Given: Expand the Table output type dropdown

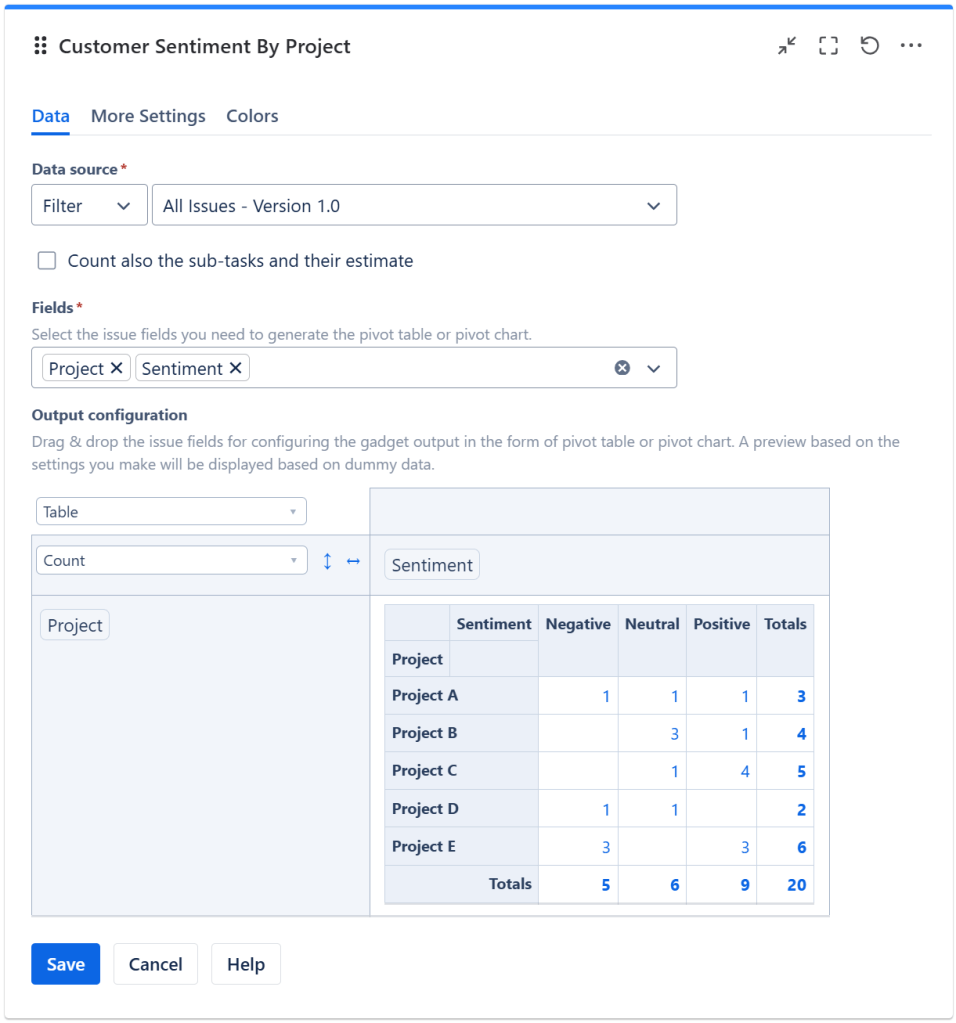Looking at the screenshot, I should 171,512.
